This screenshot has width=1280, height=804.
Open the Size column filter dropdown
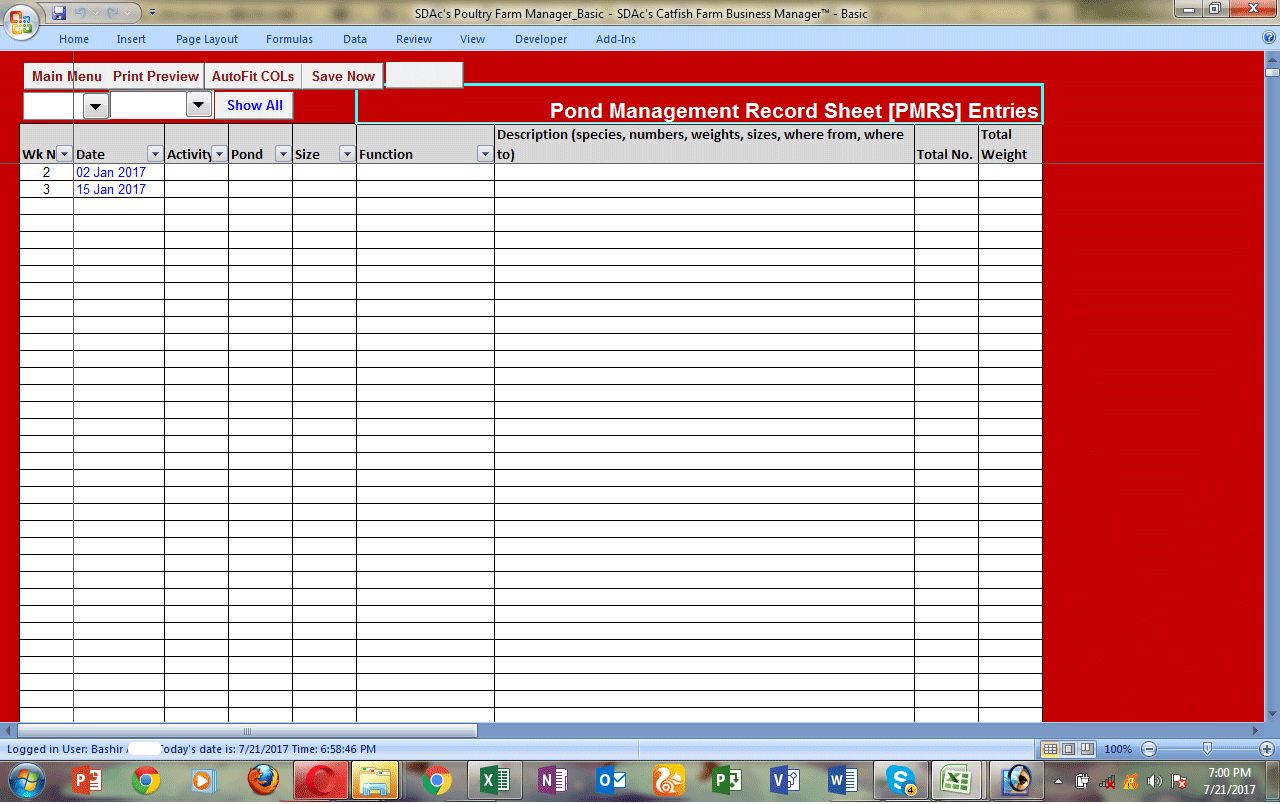click(347, 154)
